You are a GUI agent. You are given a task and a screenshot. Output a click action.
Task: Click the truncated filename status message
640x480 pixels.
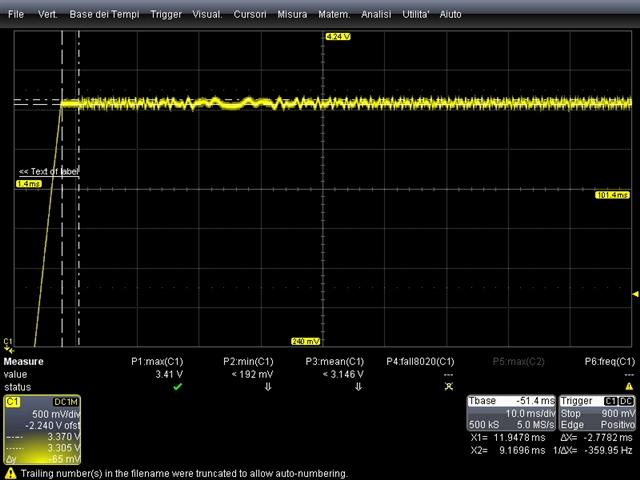184,473
